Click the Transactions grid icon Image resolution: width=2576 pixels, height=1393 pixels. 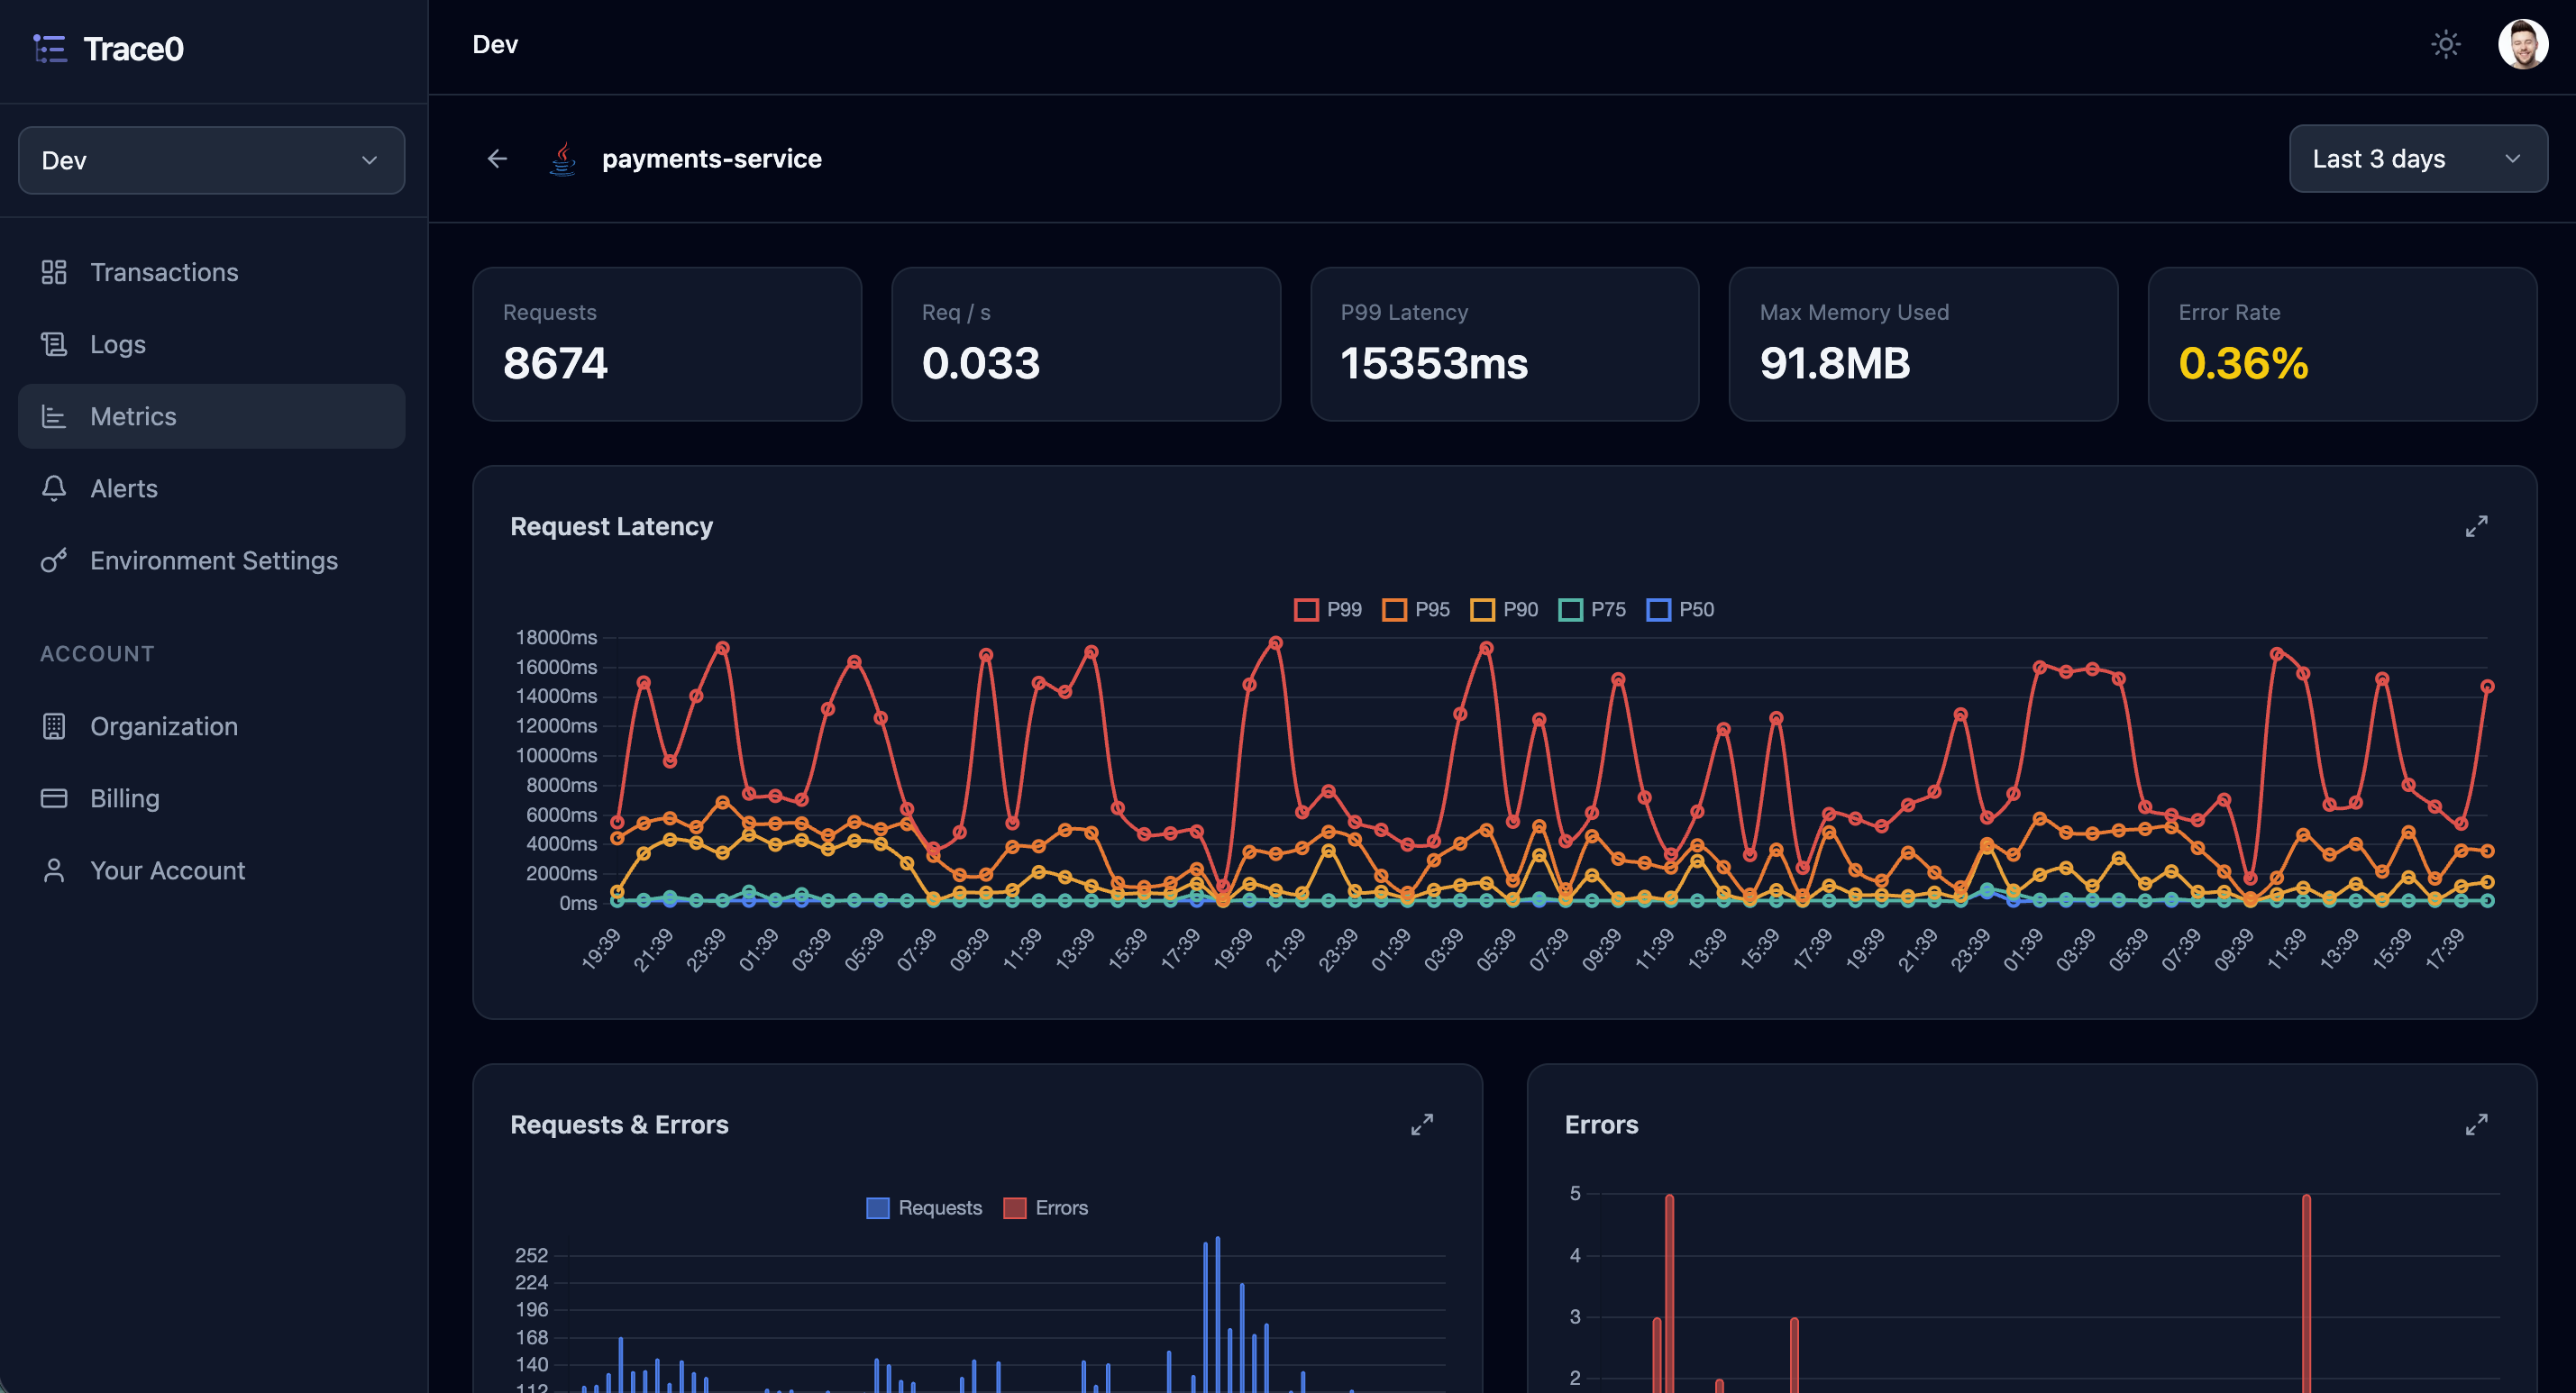54,272
